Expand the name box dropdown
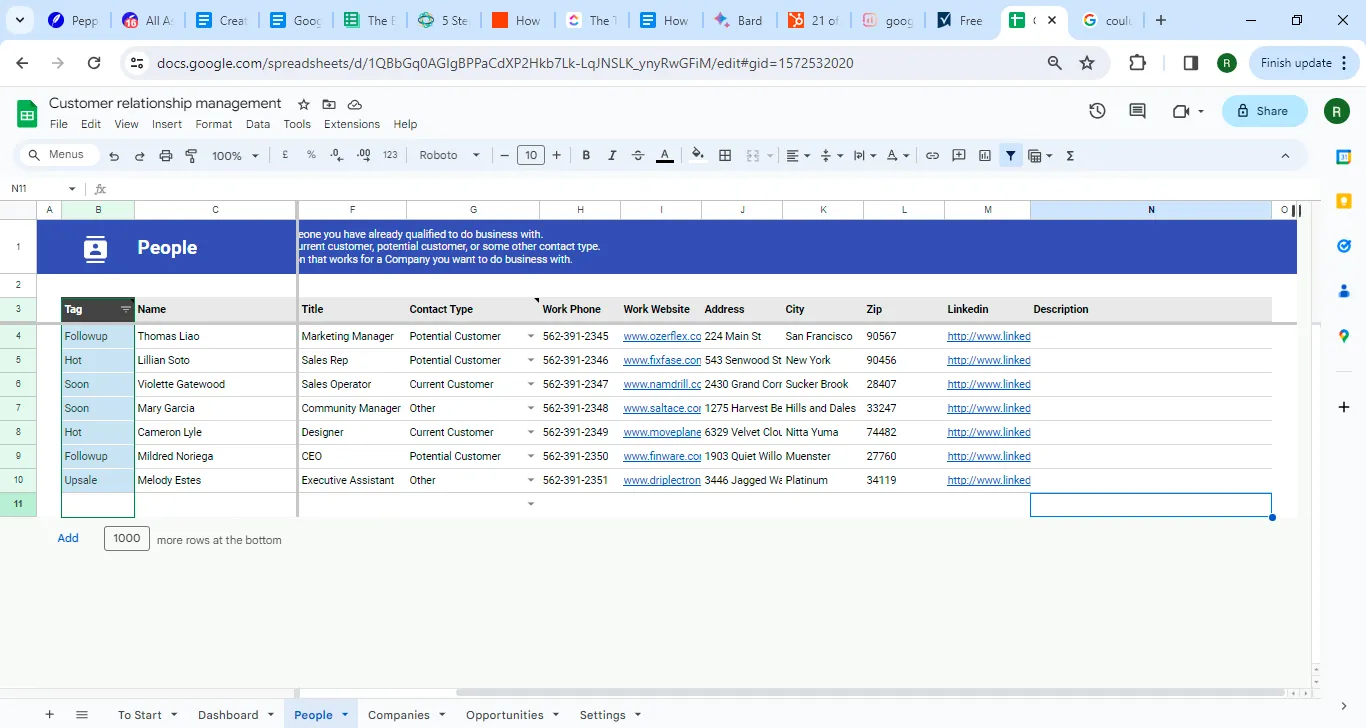 [72, 189]
